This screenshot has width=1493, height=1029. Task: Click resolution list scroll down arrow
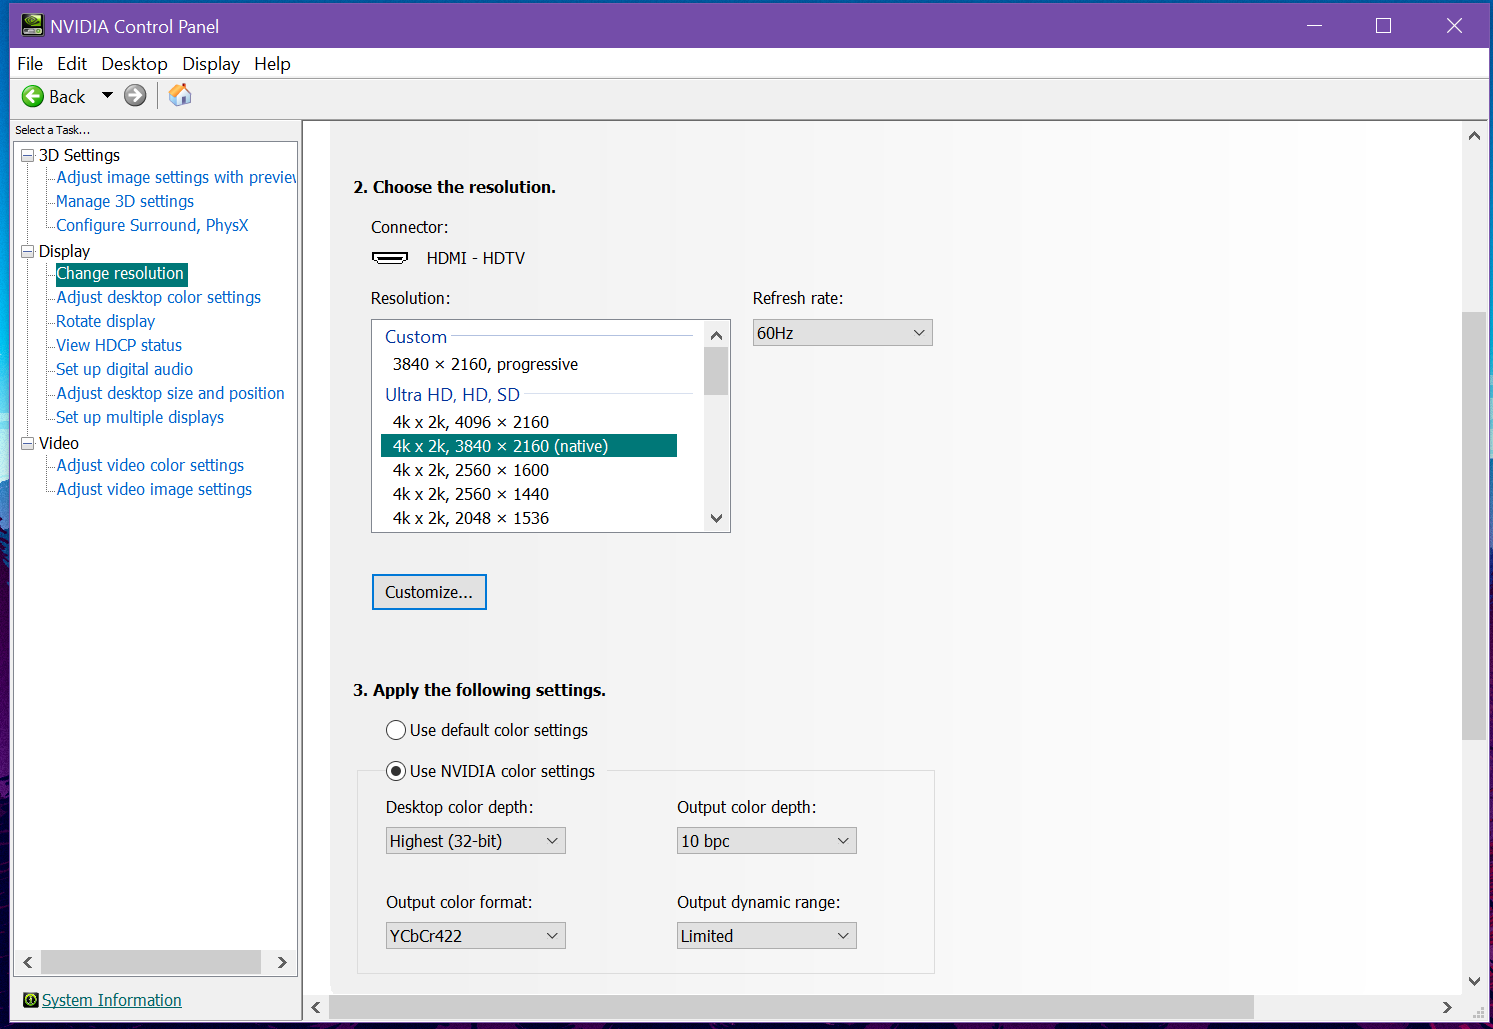(716, 518)
